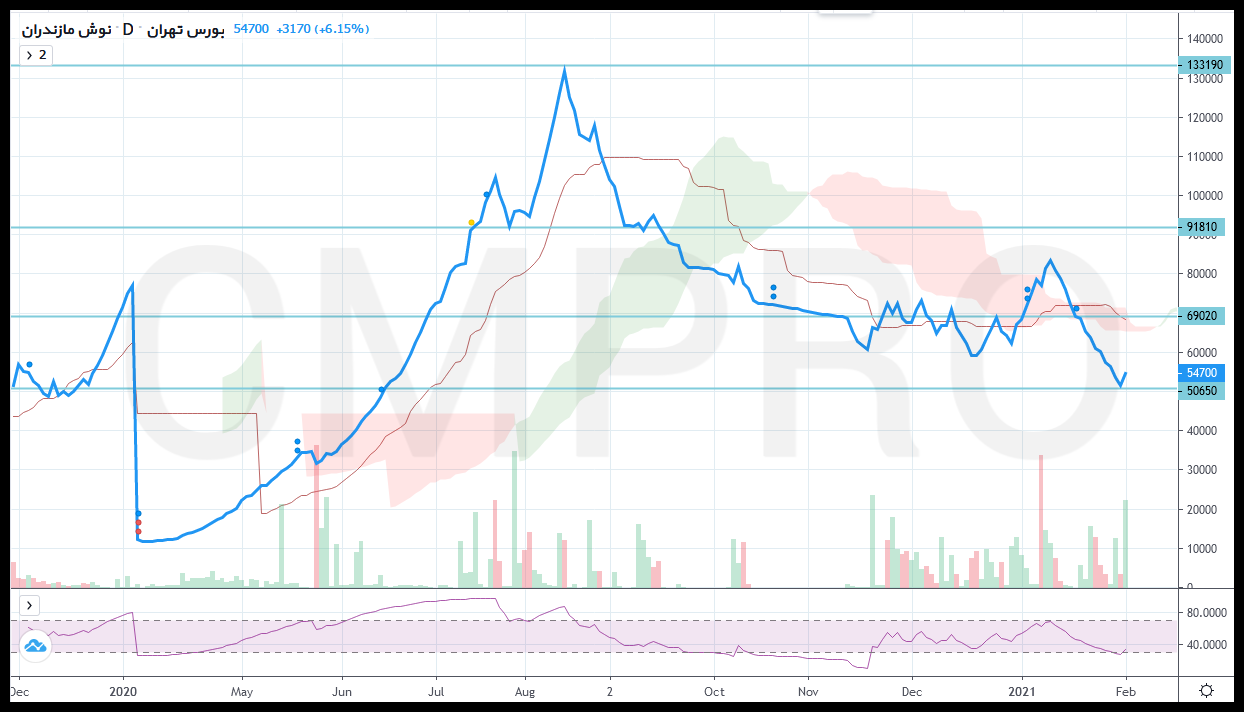Click the yellow marker dot on chart
This screenshot has height=712, width=1244.
[x=471, y=222]
